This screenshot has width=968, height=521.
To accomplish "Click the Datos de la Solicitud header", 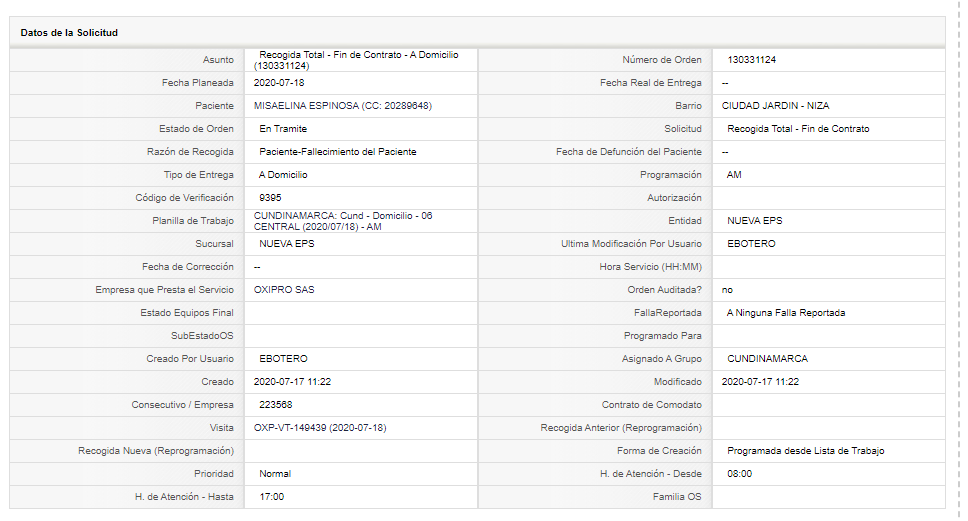I will point(69,33).
